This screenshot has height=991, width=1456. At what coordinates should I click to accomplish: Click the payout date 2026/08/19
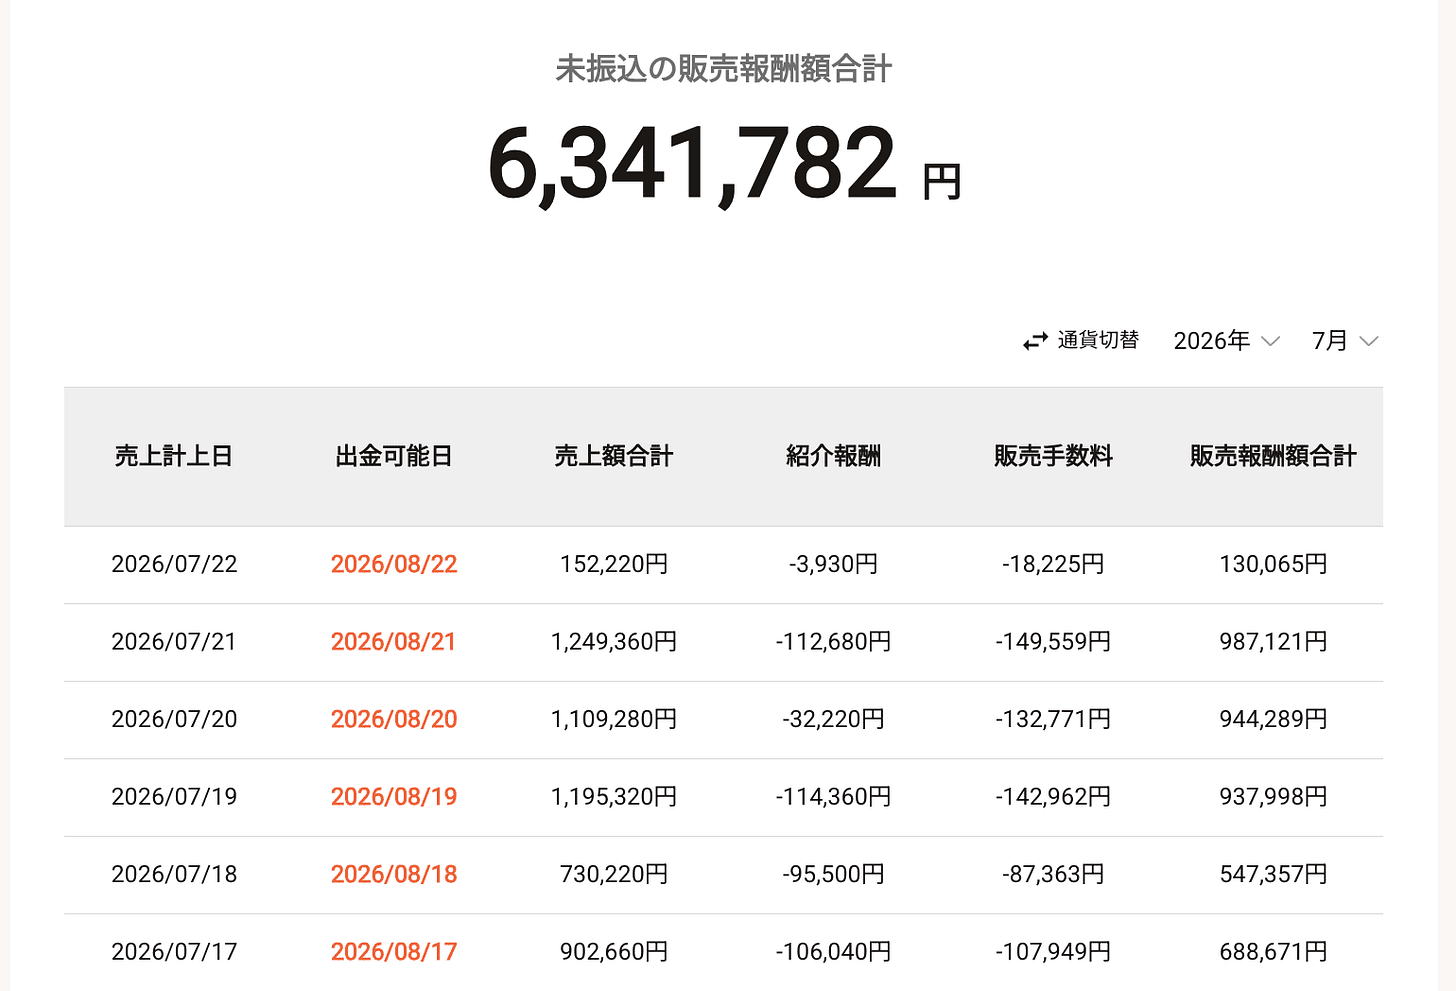pyautogui.click(x=394, y=797)
